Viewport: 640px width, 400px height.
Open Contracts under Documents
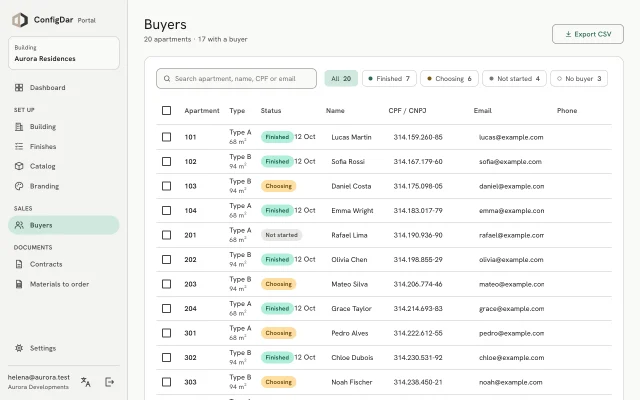[x=64, y=264]
